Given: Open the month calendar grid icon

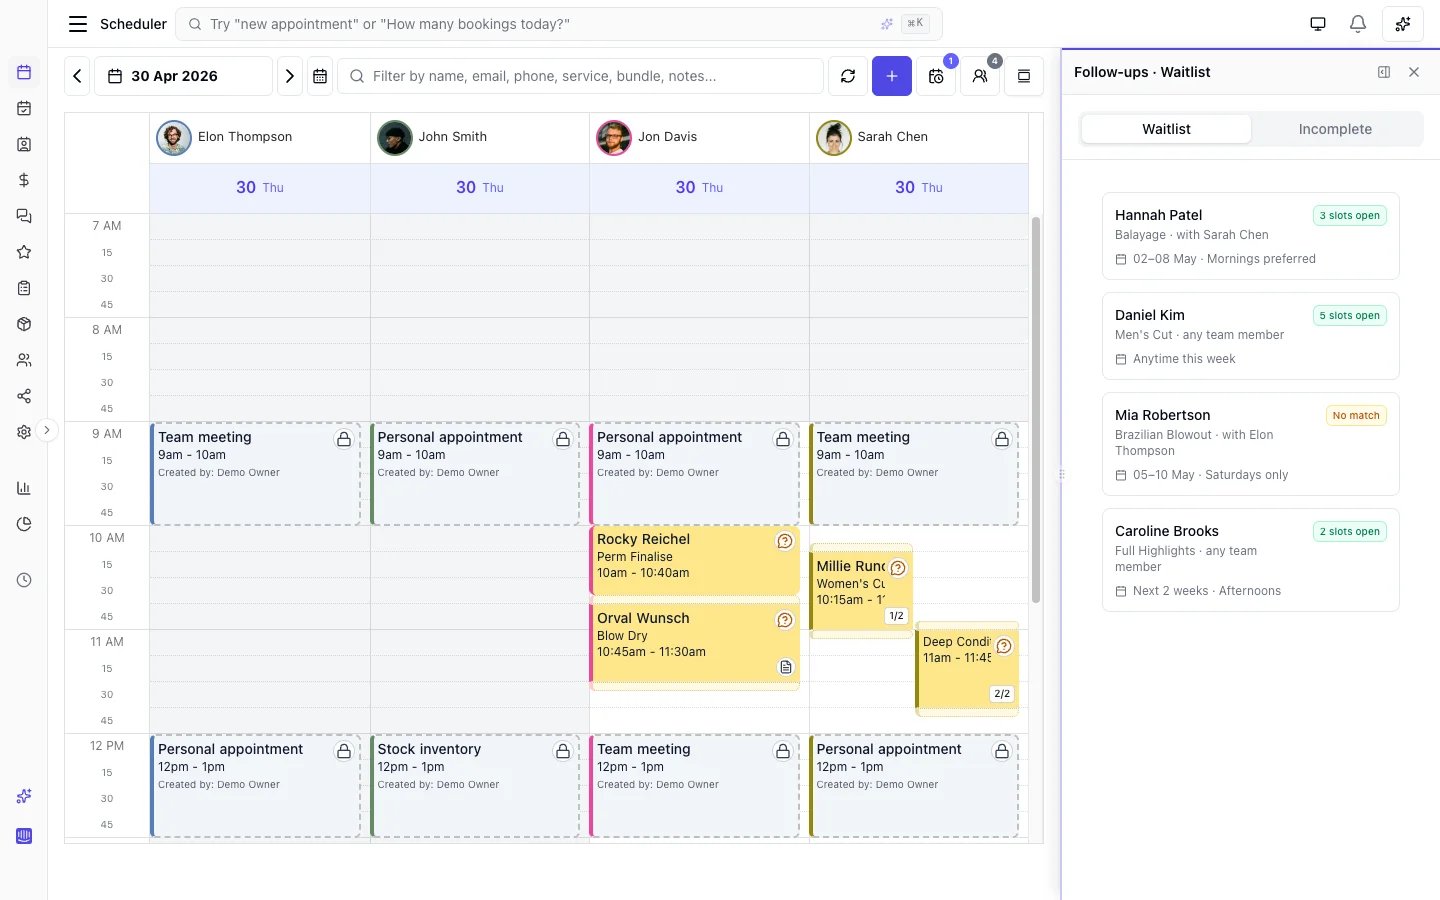Looking at the screenshot, I should [320, 76].
